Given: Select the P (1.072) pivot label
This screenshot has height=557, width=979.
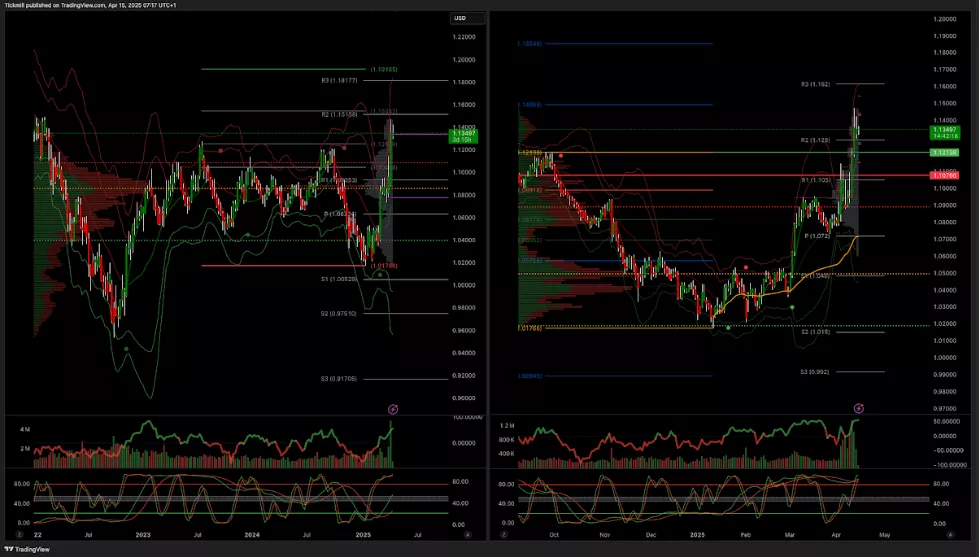Looking at the screenshot, I should [x=818, y=236].
